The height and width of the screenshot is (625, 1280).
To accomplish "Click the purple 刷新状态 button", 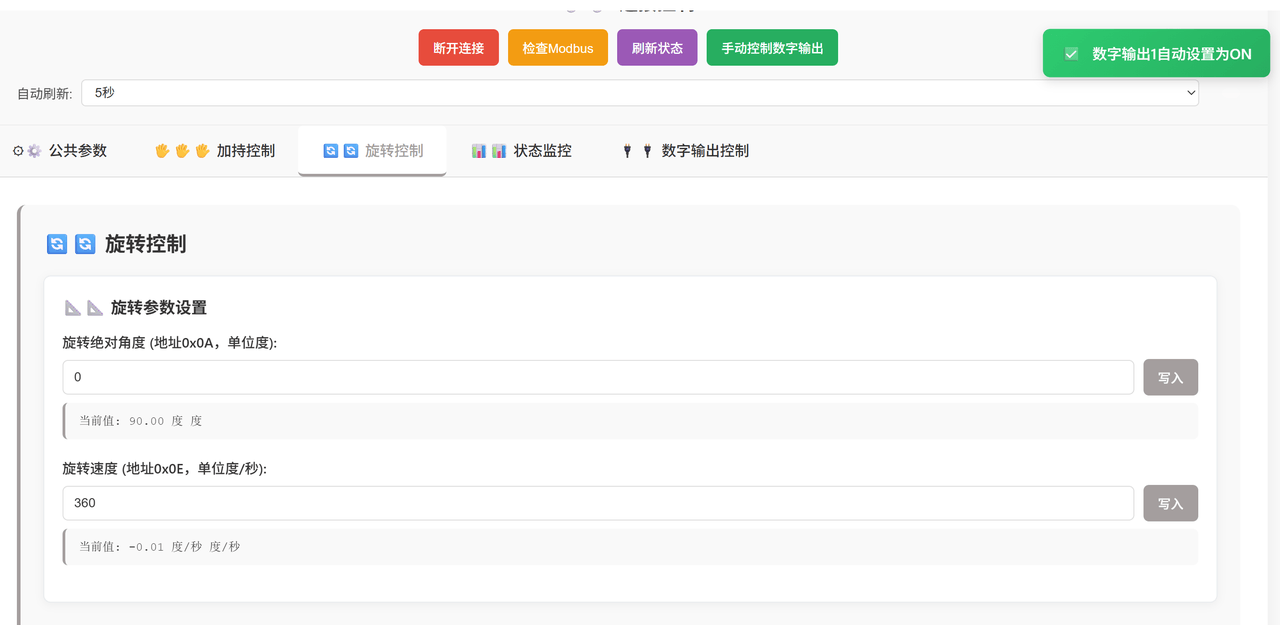I will [x=657, y=48].
